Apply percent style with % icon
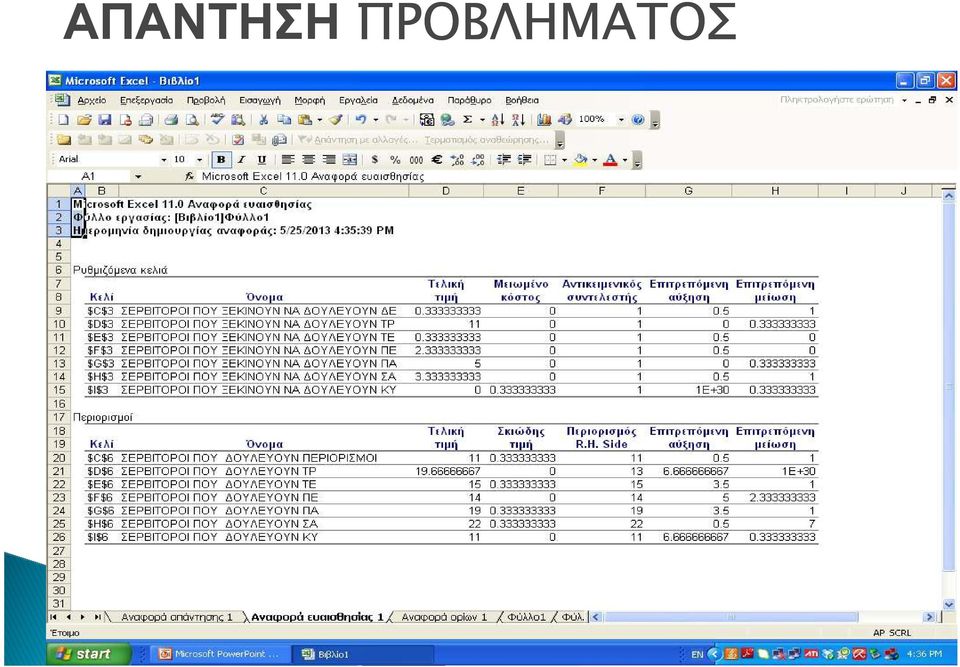Viewport: 960px width, 667px height. [395, 159]
